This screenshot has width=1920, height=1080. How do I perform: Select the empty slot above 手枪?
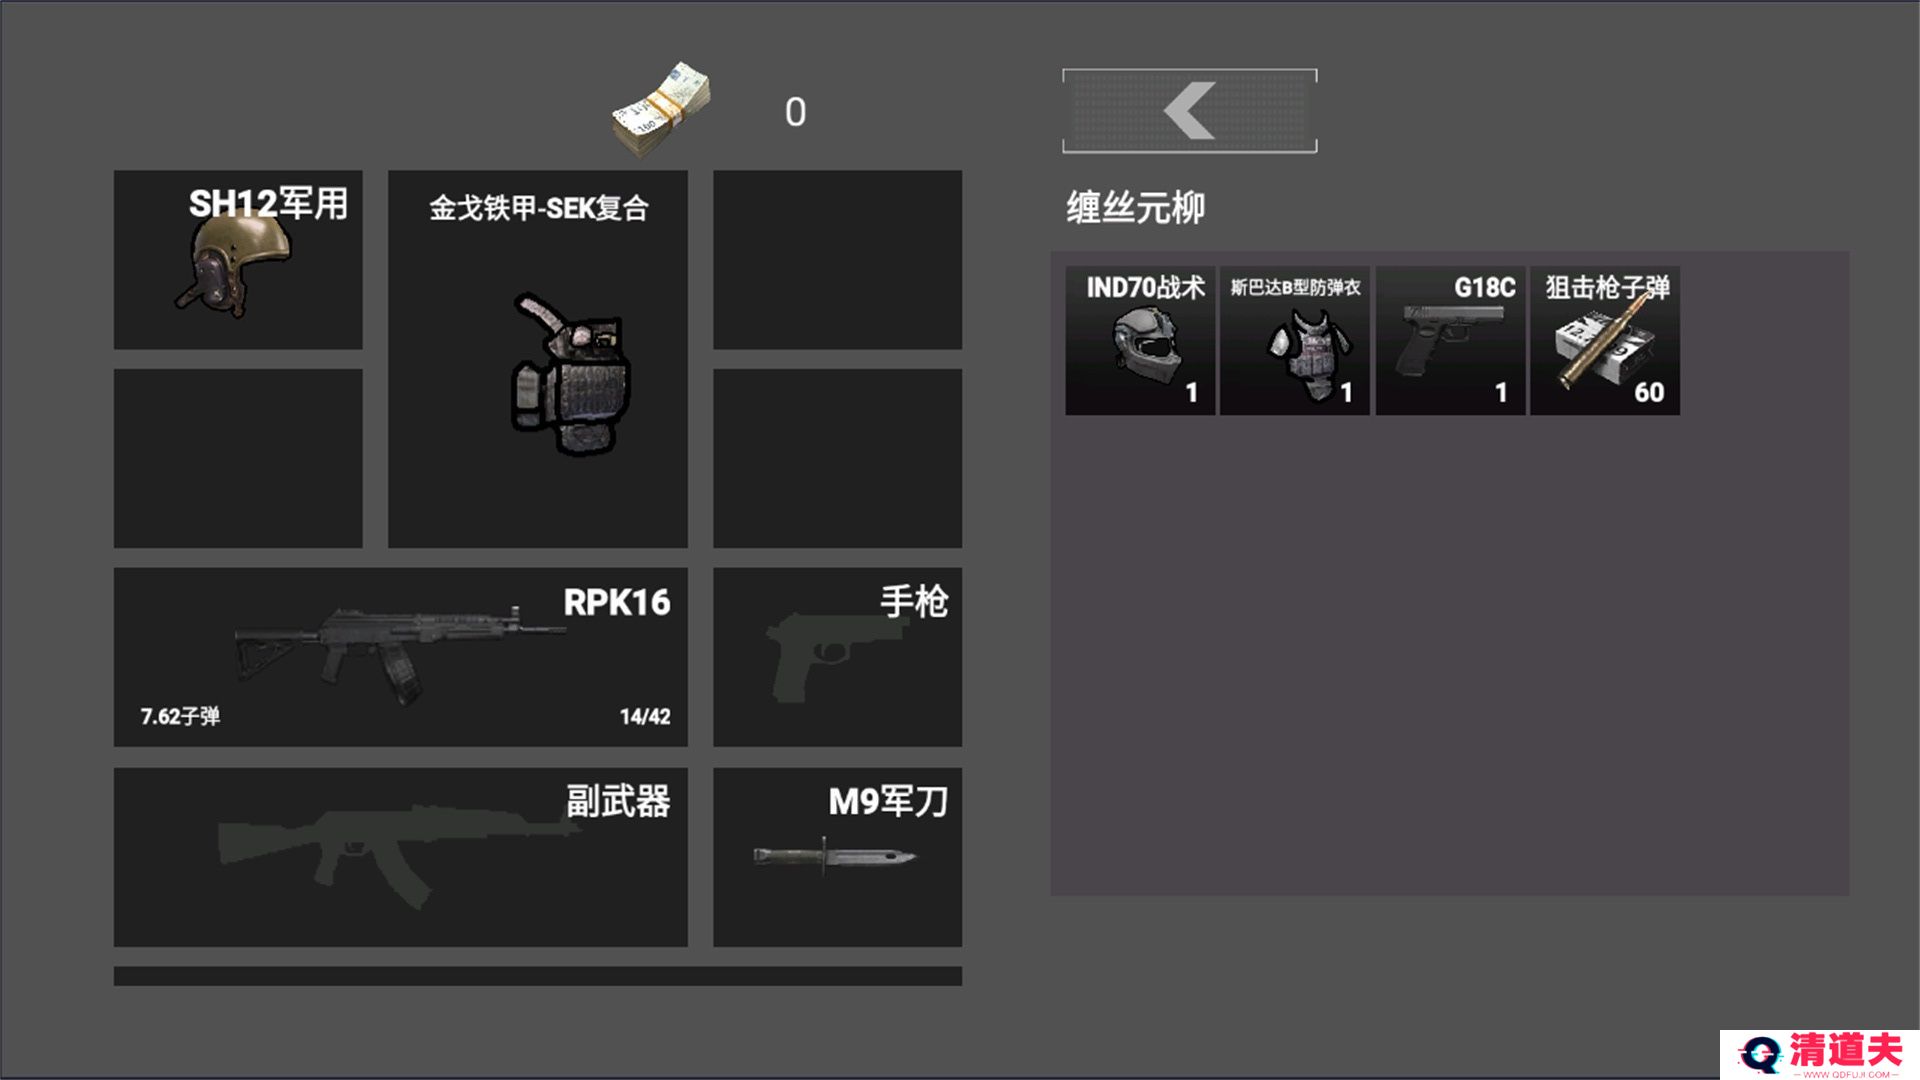(838, 458)
